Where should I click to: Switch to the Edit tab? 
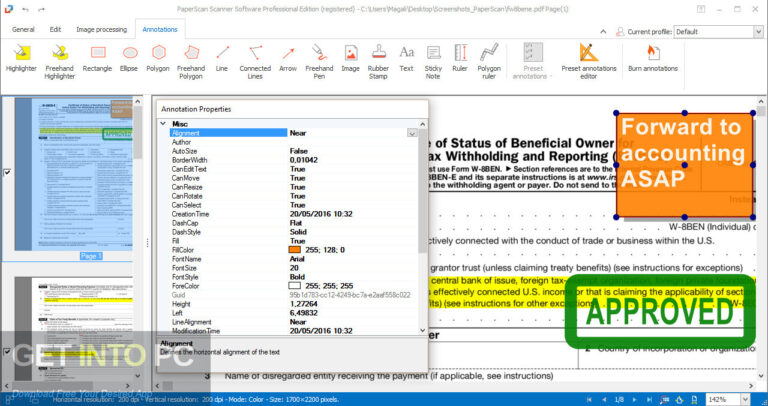(55, 29)
